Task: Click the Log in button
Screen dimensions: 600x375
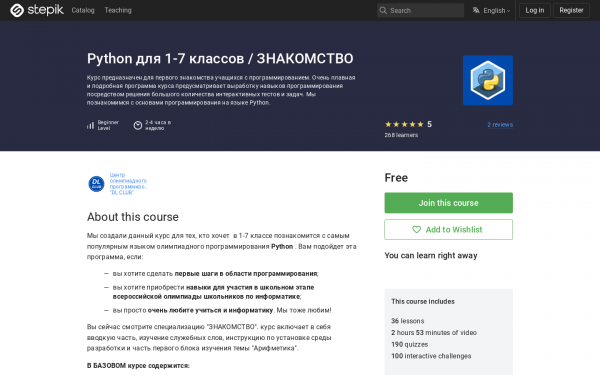Action: 535,10
